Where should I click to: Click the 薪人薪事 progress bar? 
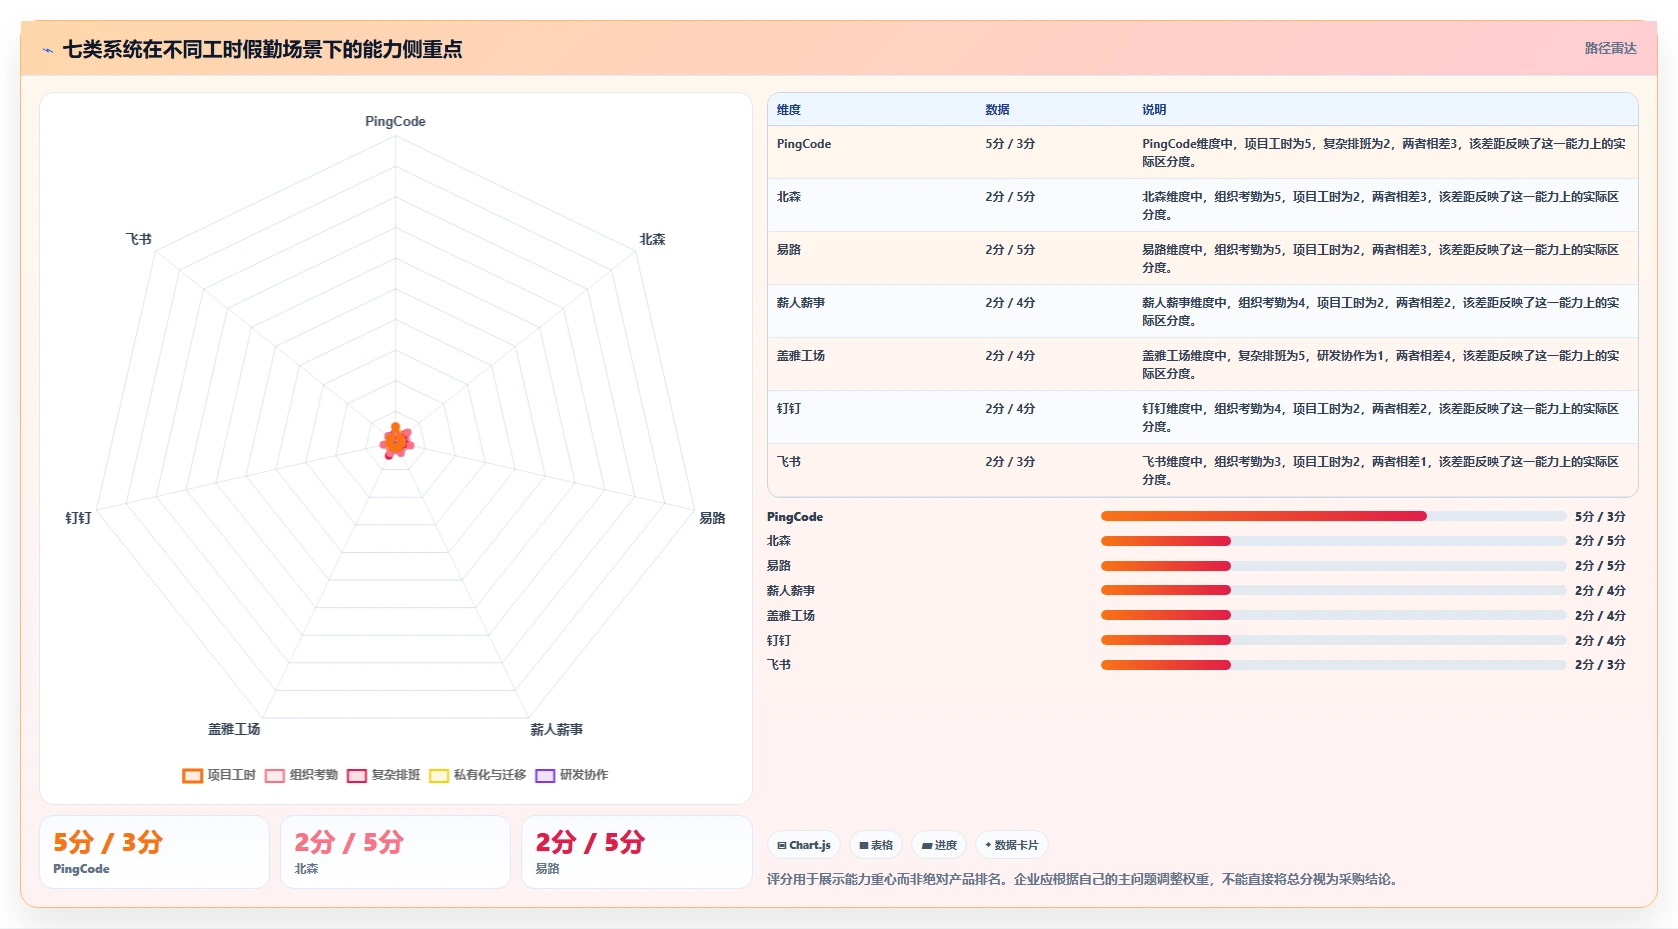click(x=1333, y=590)
